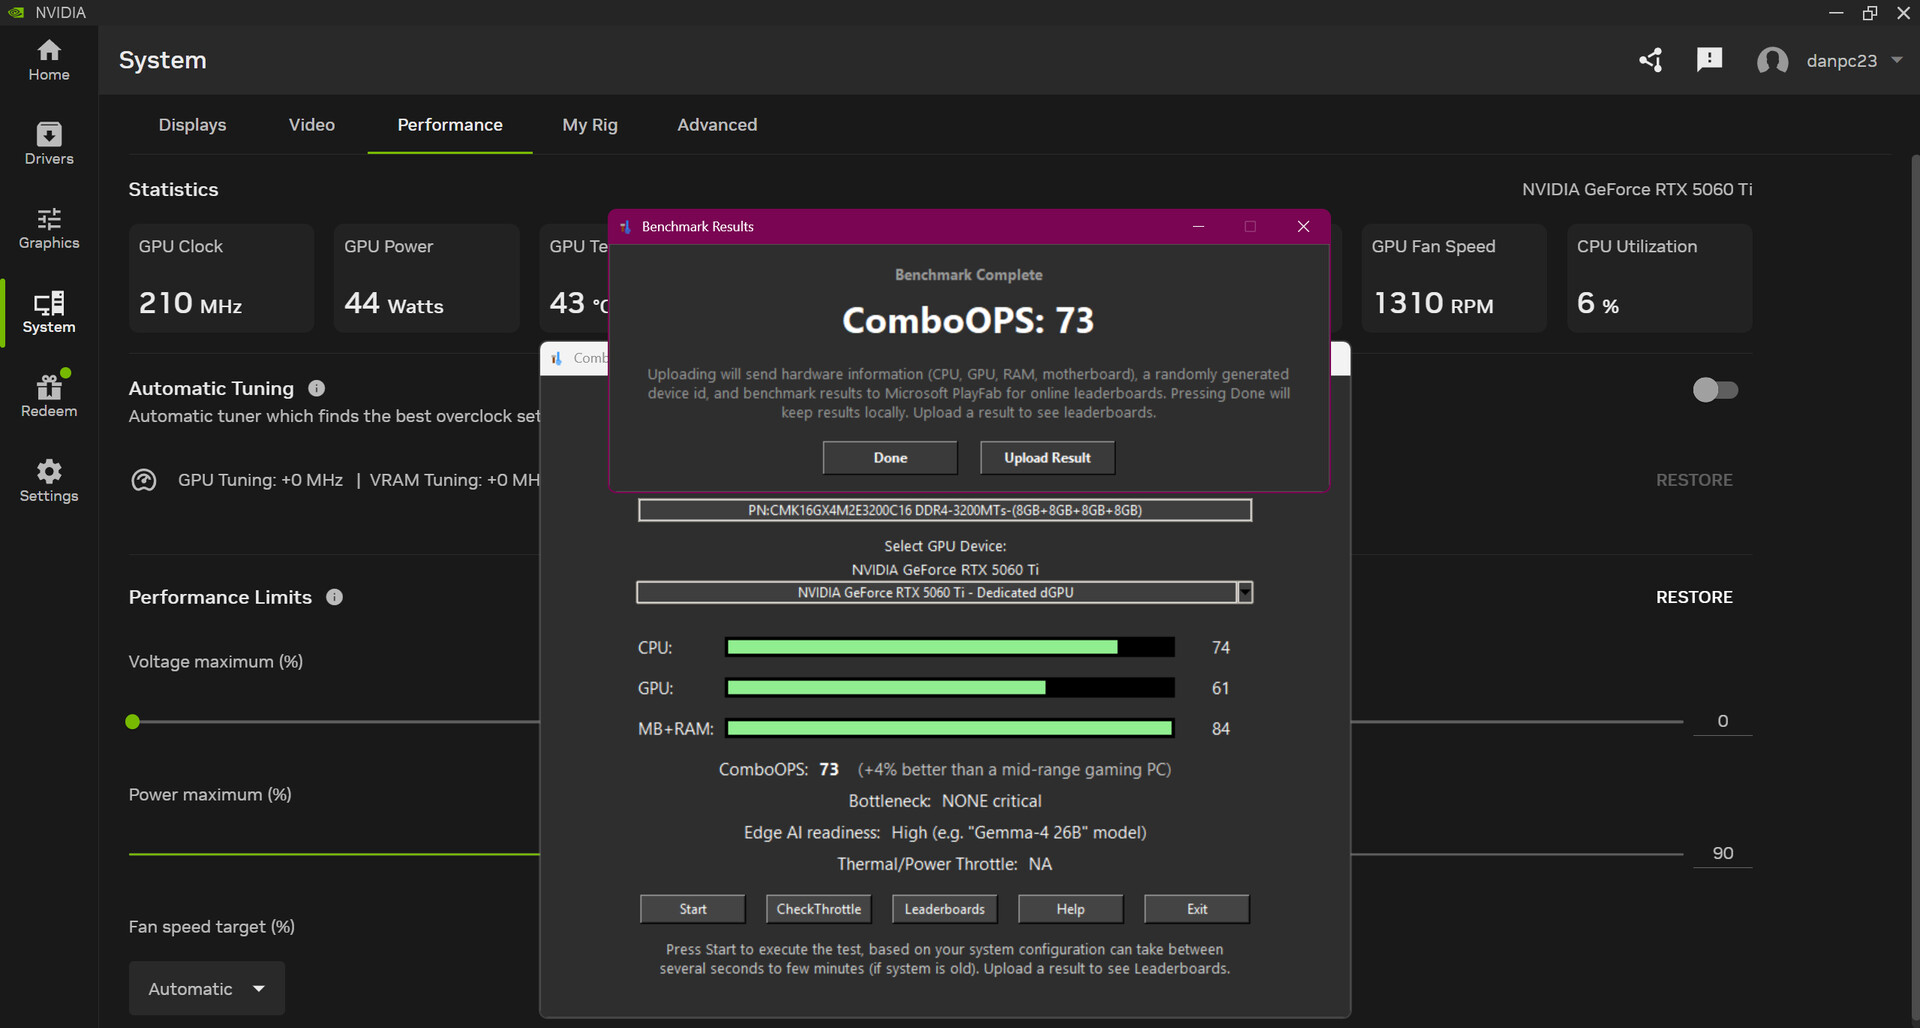Click the GPU Clock statistics card
This screenshot has height=1028, width=1920.
(221, 278)
